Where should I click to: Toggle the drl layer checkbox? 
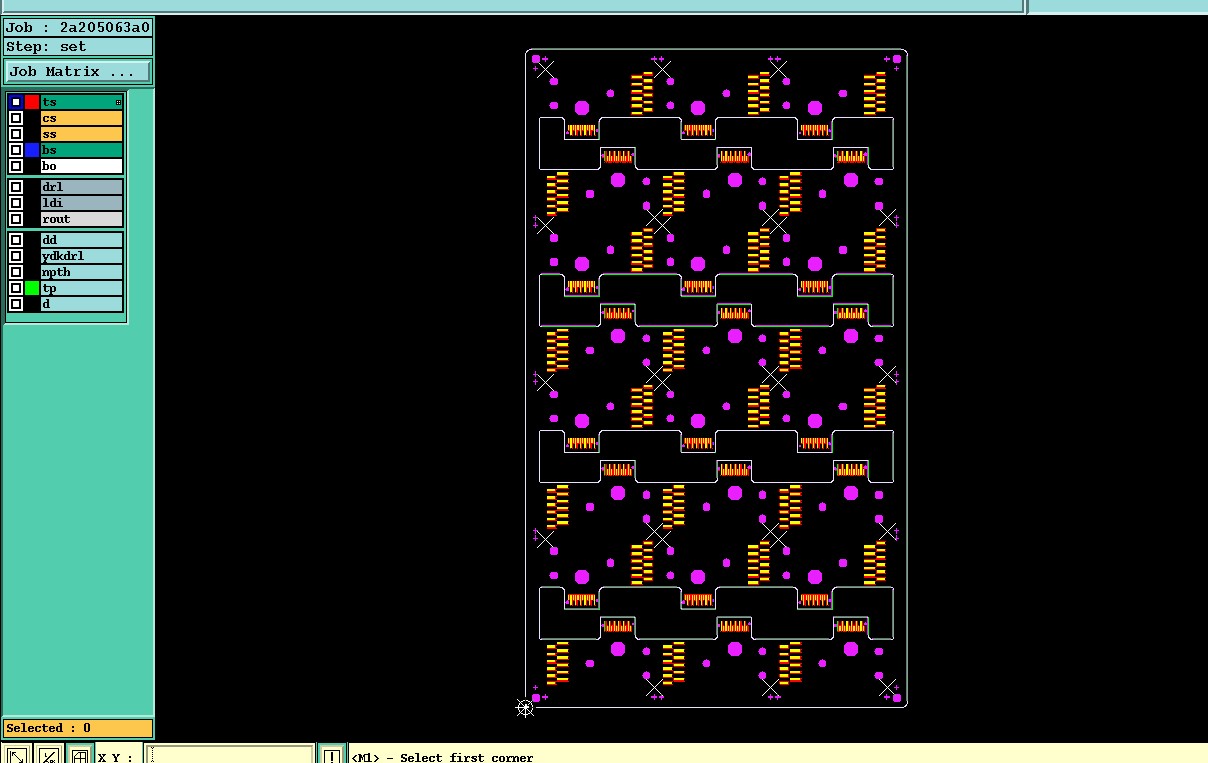click(x=16, y=187)
